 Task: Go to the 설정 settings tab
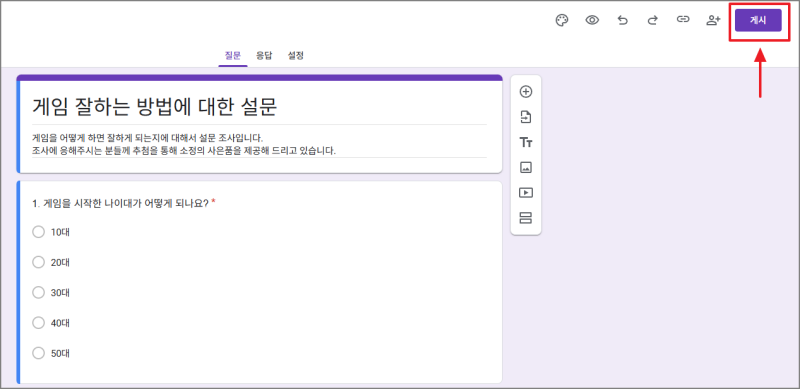[295, 56]
